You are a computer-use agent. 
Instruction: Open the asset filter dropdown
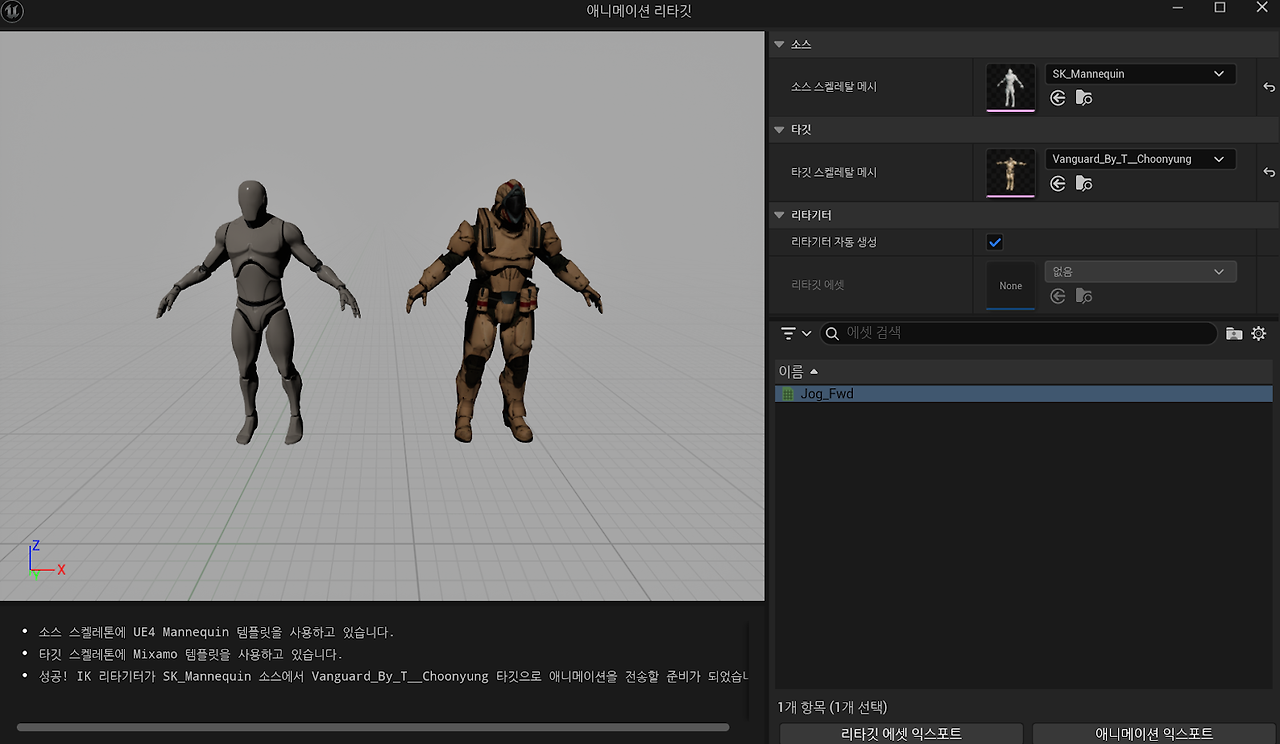point(796,333)
